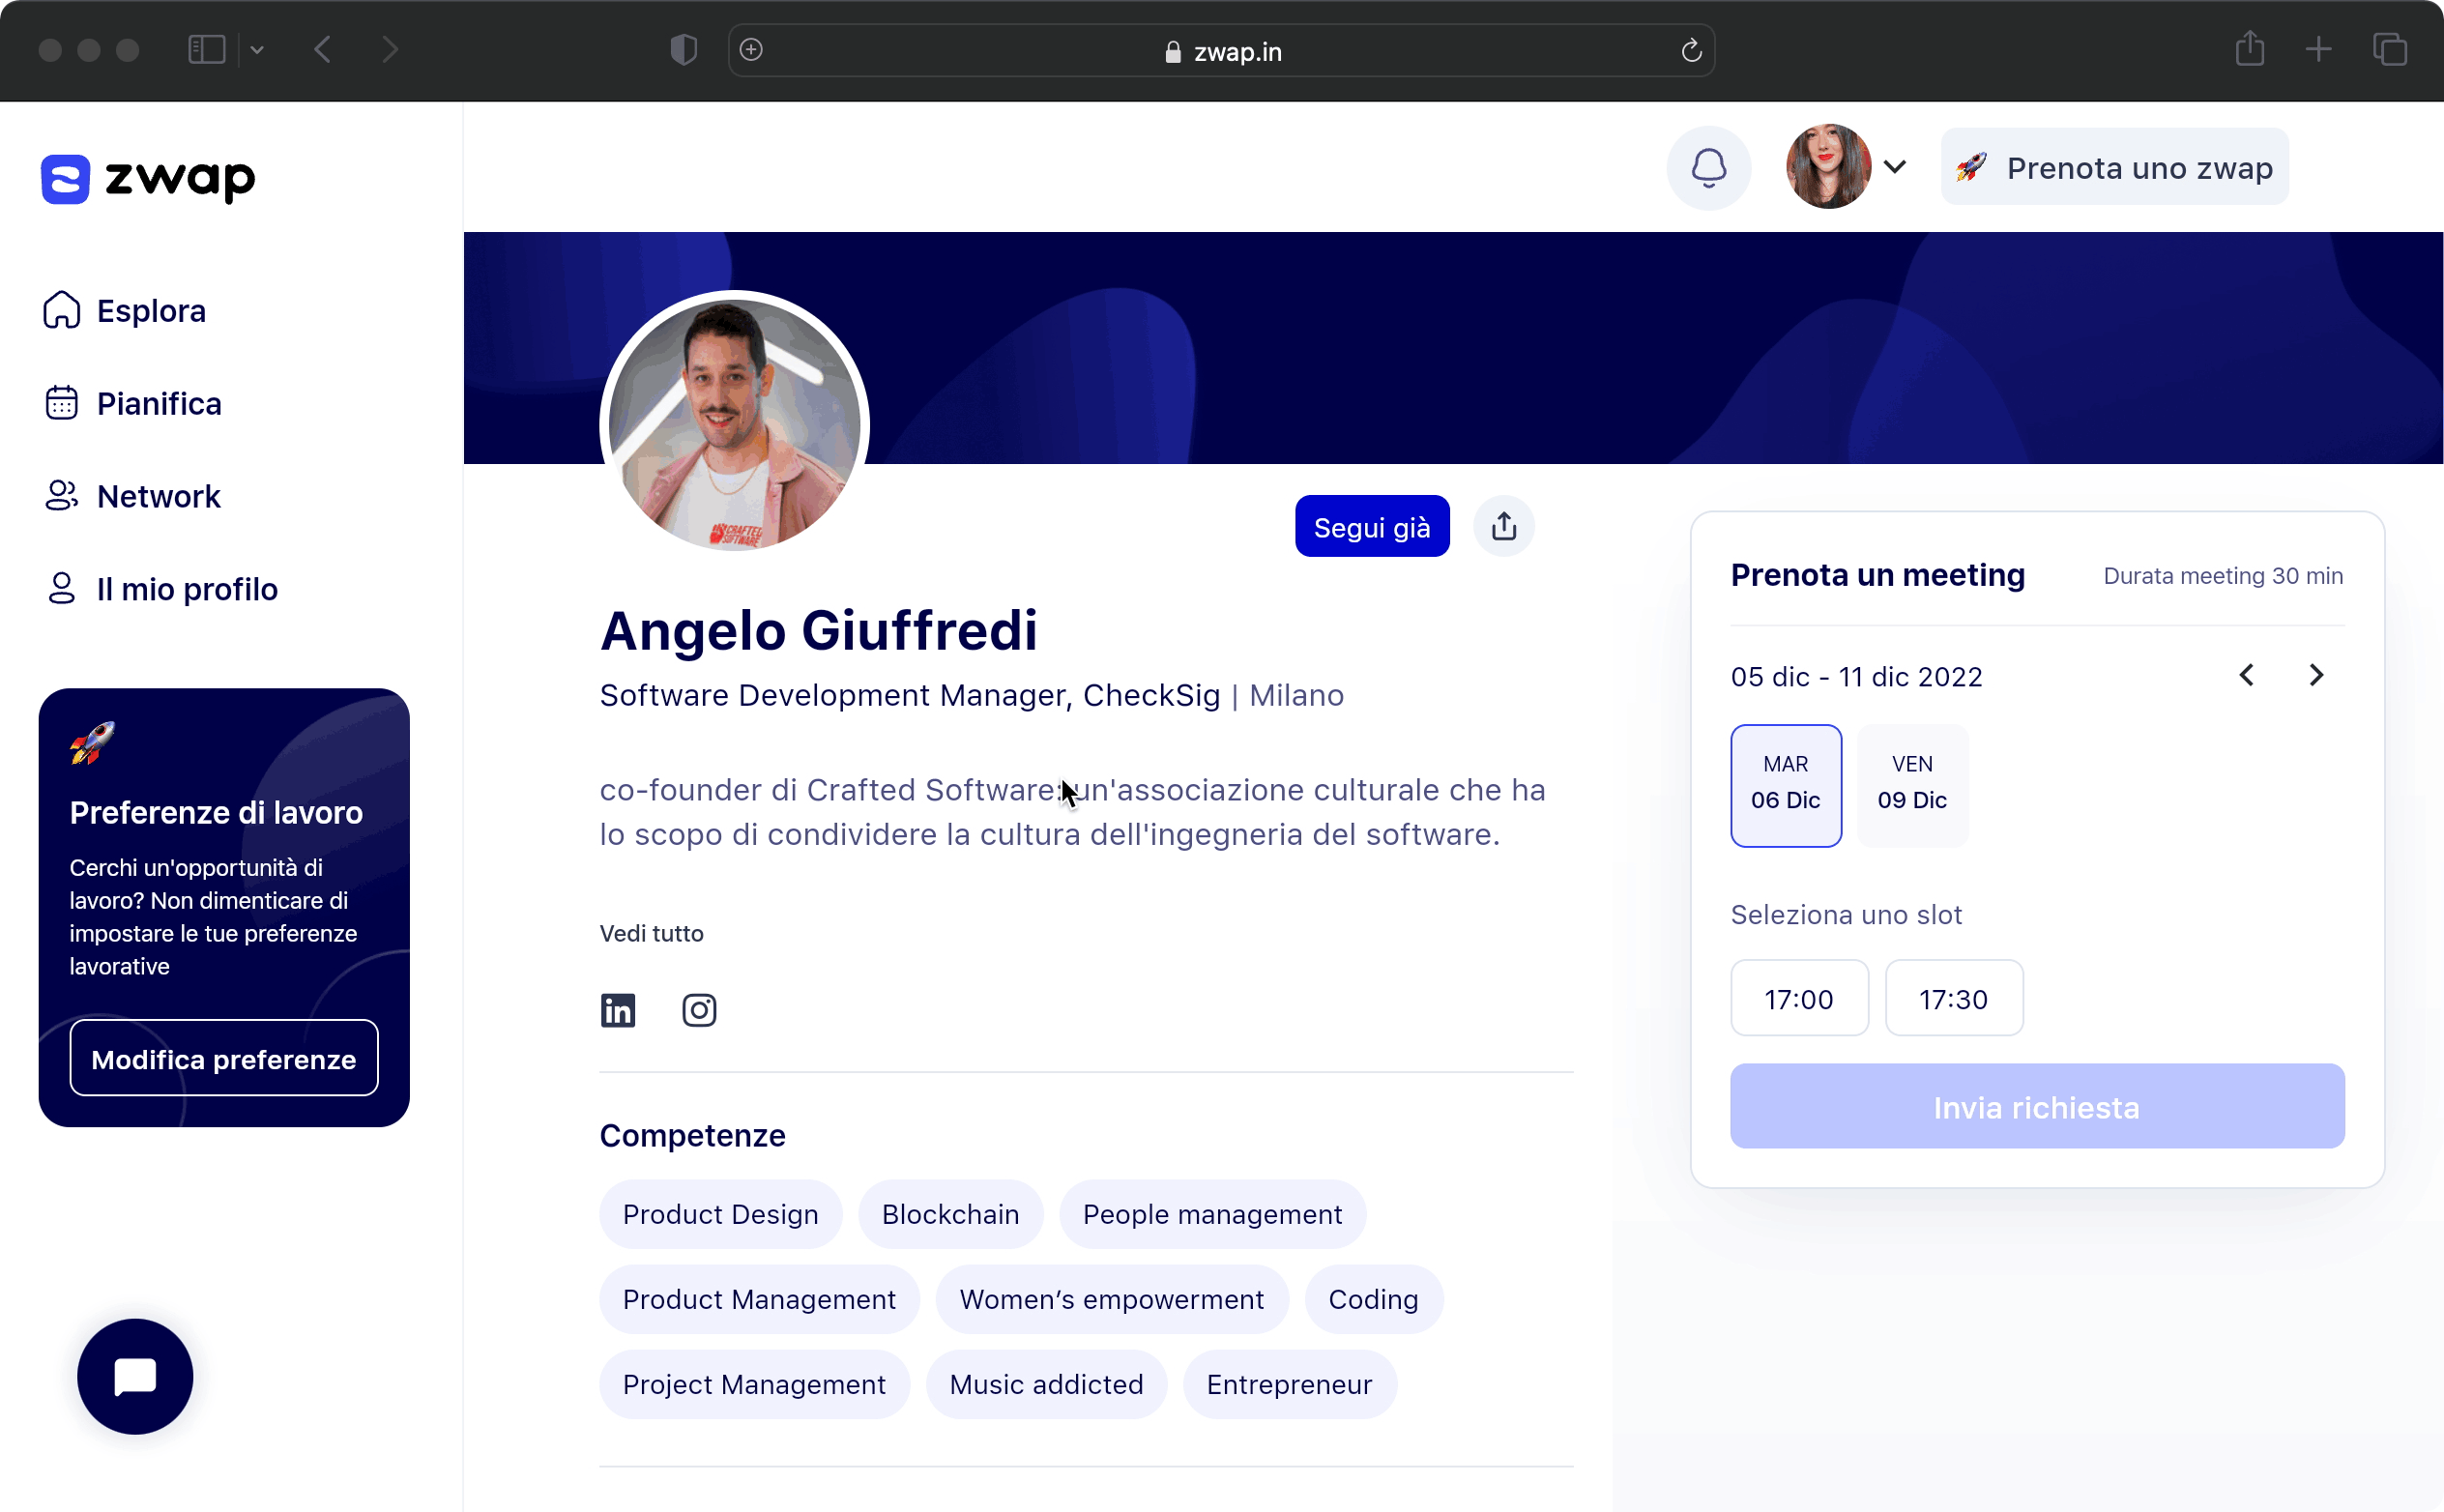Toggle the Segui già follow button

[x=1371, y=527]
